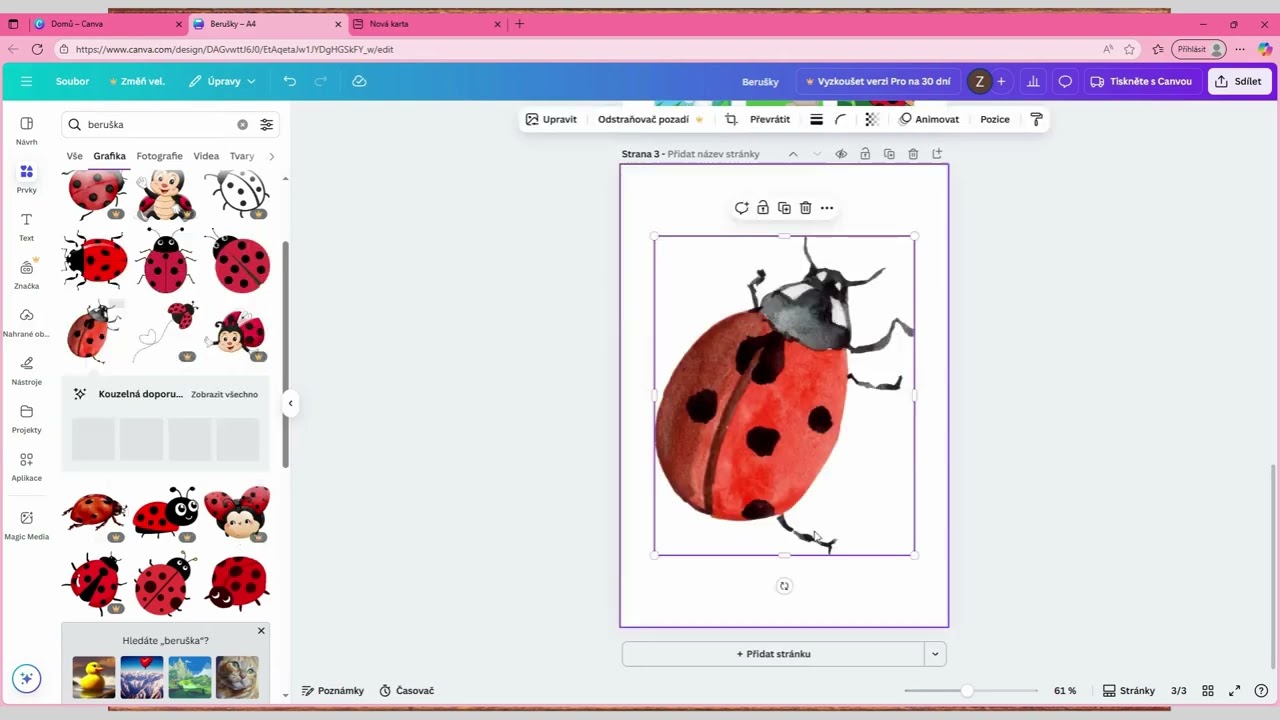Click Zobrazit všechno link
Viewport: 1280px width, 720px height.
pos(225,394)
